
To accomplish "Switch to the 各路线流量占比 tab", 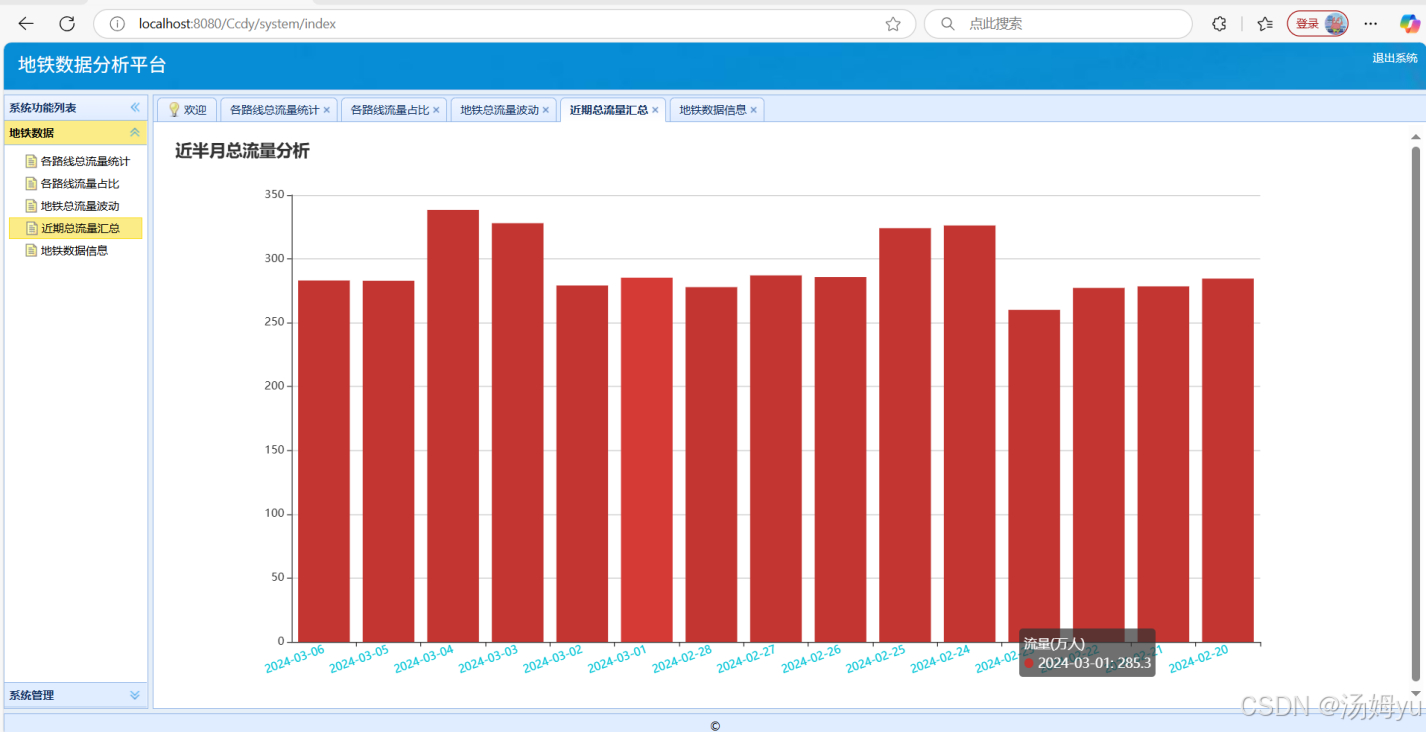I will click(x=390, y=110).
